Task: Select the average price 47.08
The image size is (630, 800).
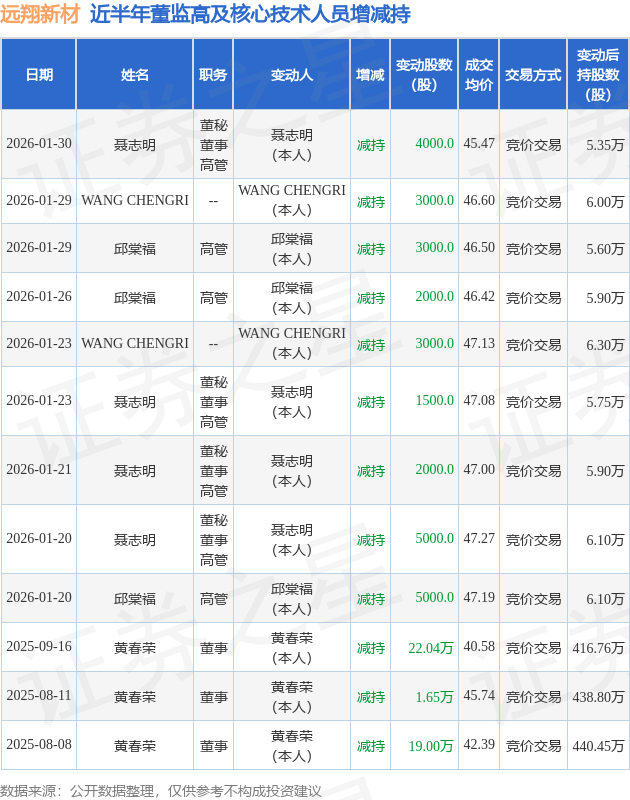Action: point(479,401)
